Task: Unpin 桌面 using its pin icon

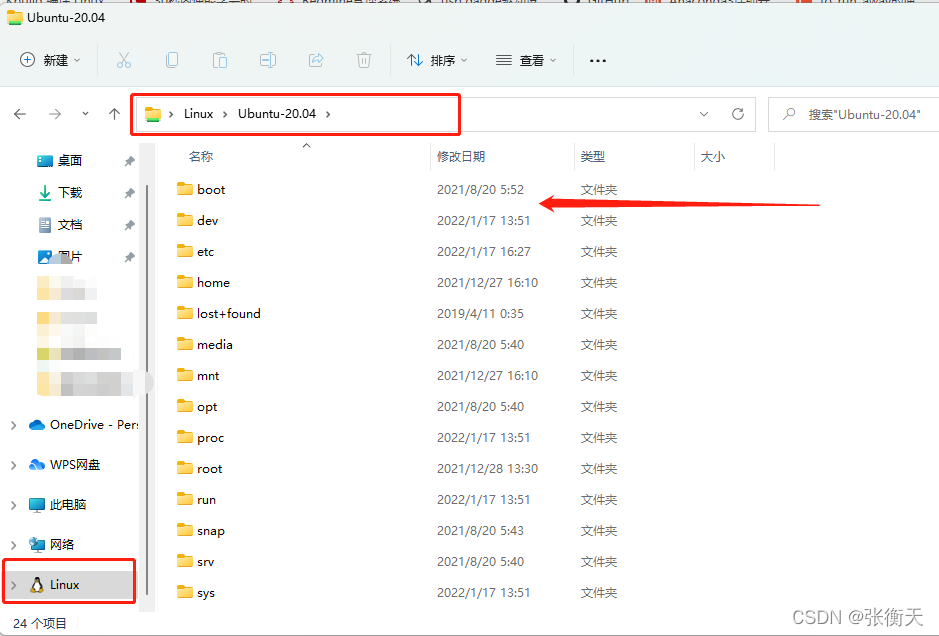Action: [x=129, y=160]
